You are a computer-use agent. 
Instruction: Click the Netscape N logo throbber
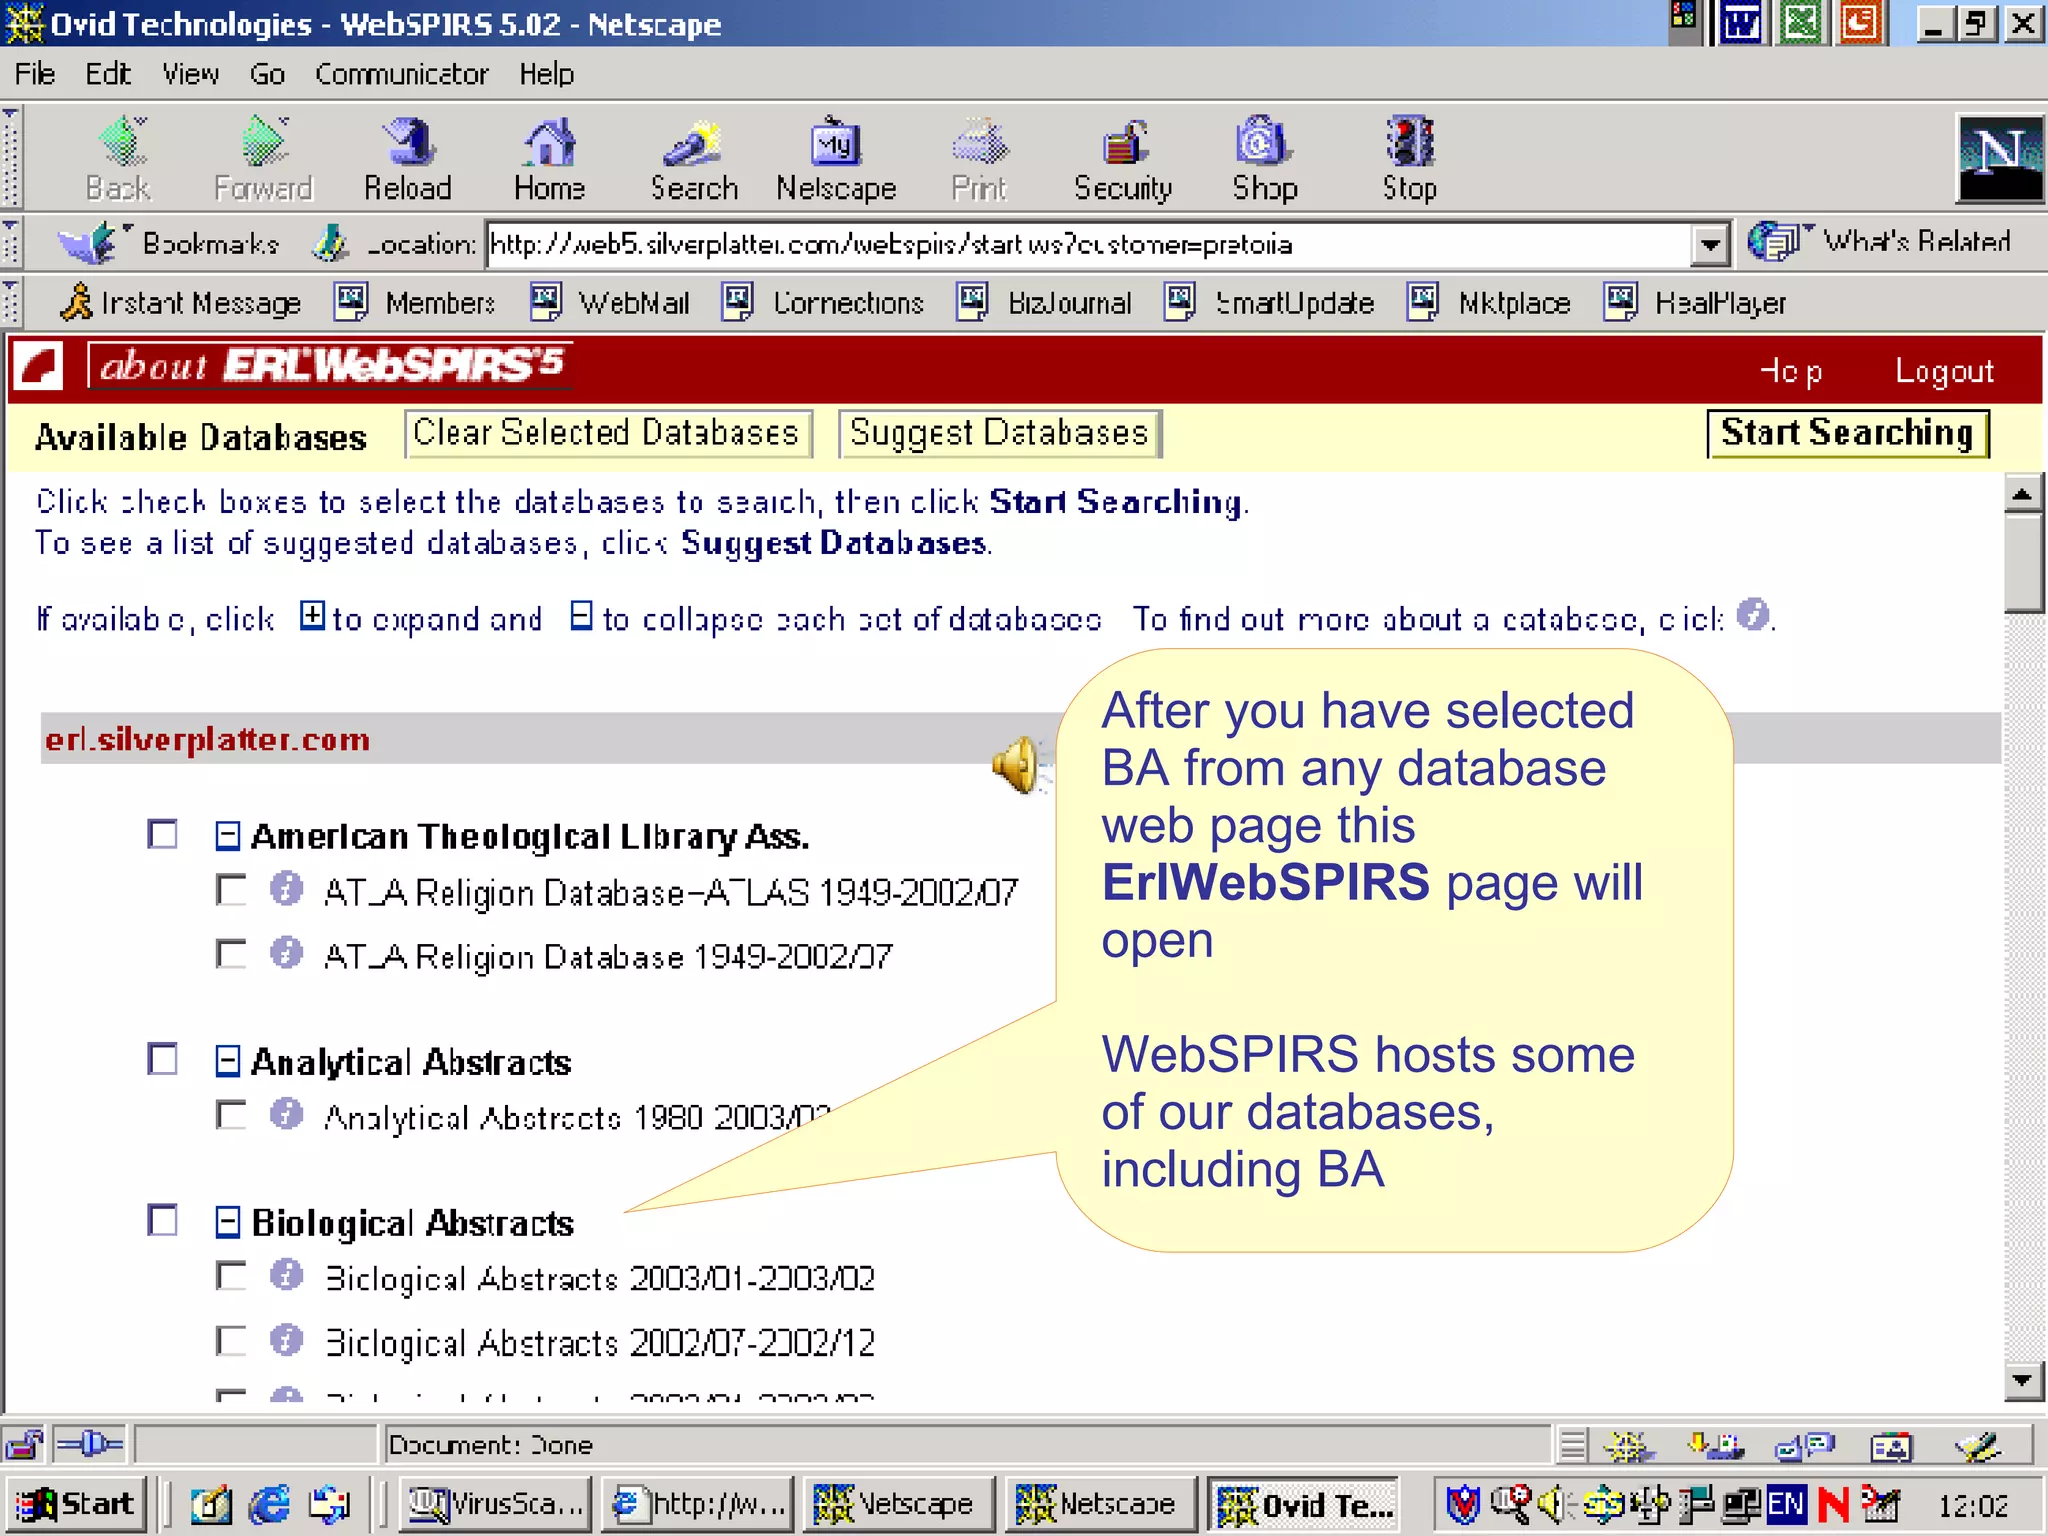pyautogui.click(x=1999, y=158)
